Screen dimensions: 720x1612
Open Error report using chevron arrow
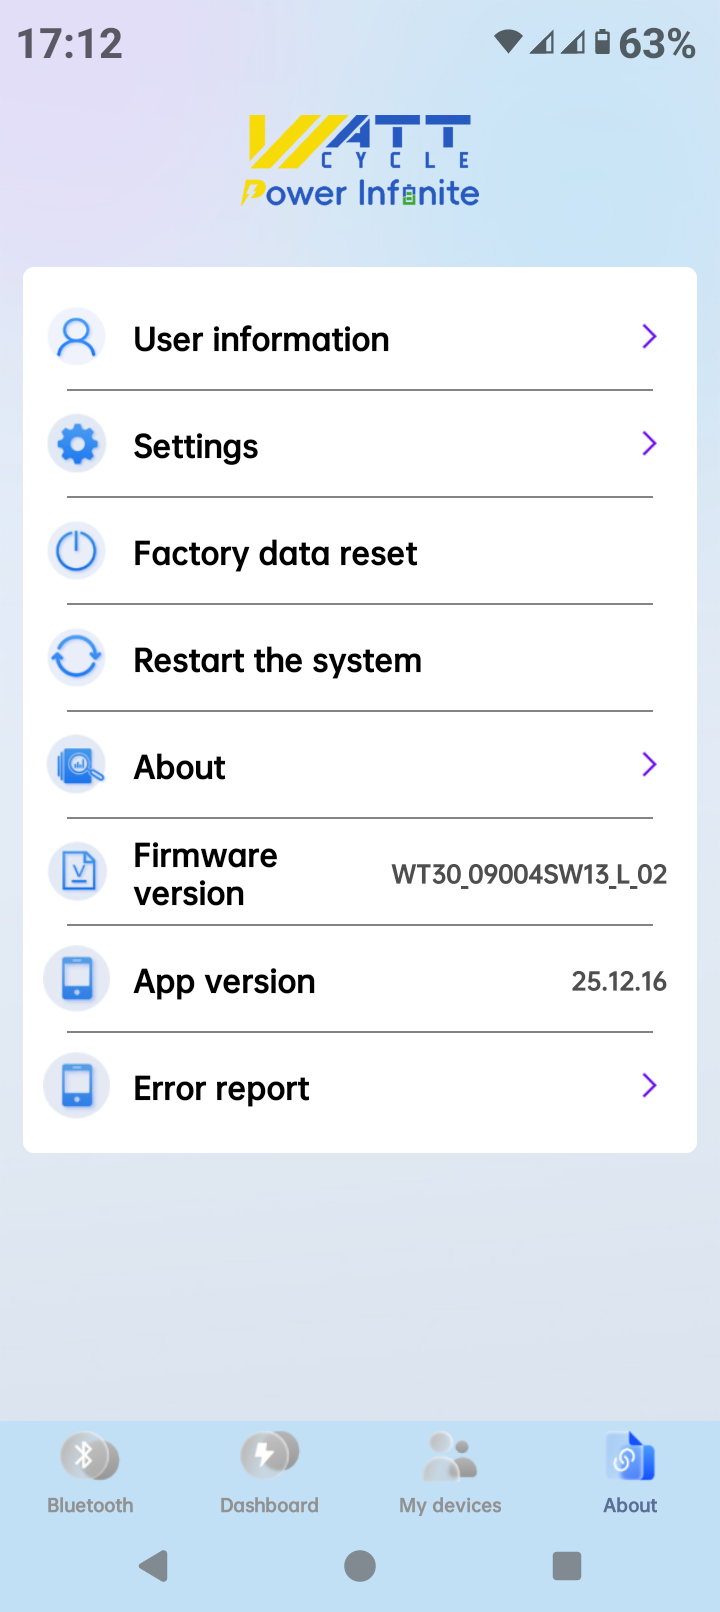(x=649, y=1086)
